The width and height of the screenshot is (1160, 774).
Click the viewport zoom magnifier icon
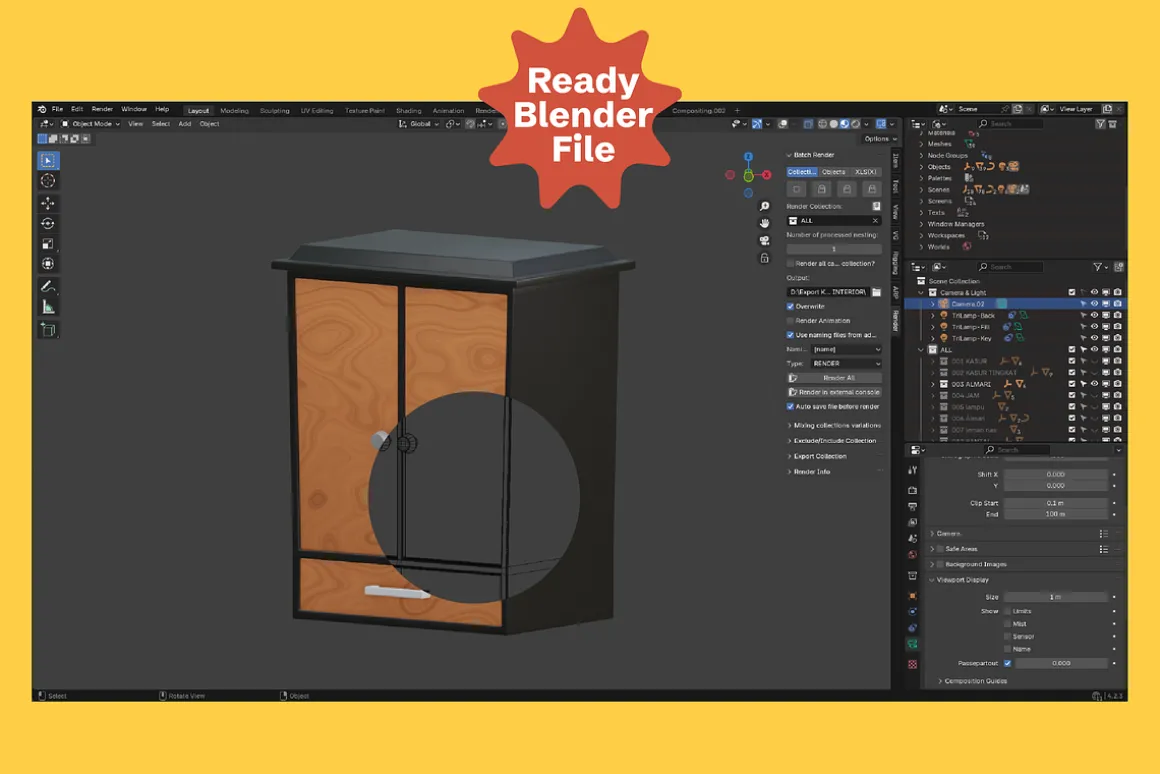point(764,206)
